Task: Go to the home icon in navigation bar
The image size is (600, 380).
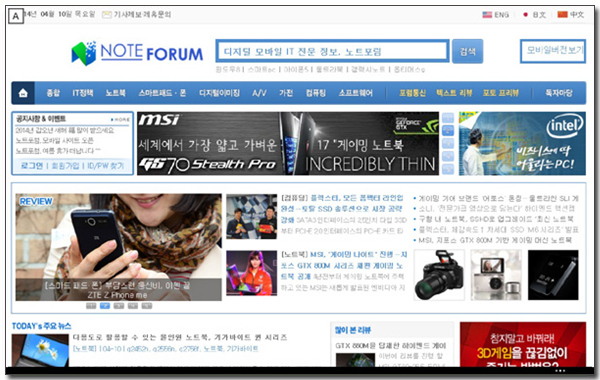Action: (x=23, y=93)
